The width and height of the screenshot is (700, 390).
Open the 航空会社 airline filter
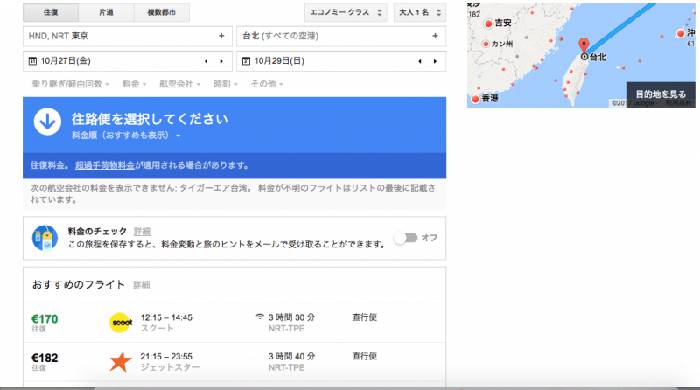(x=179, y=83)
